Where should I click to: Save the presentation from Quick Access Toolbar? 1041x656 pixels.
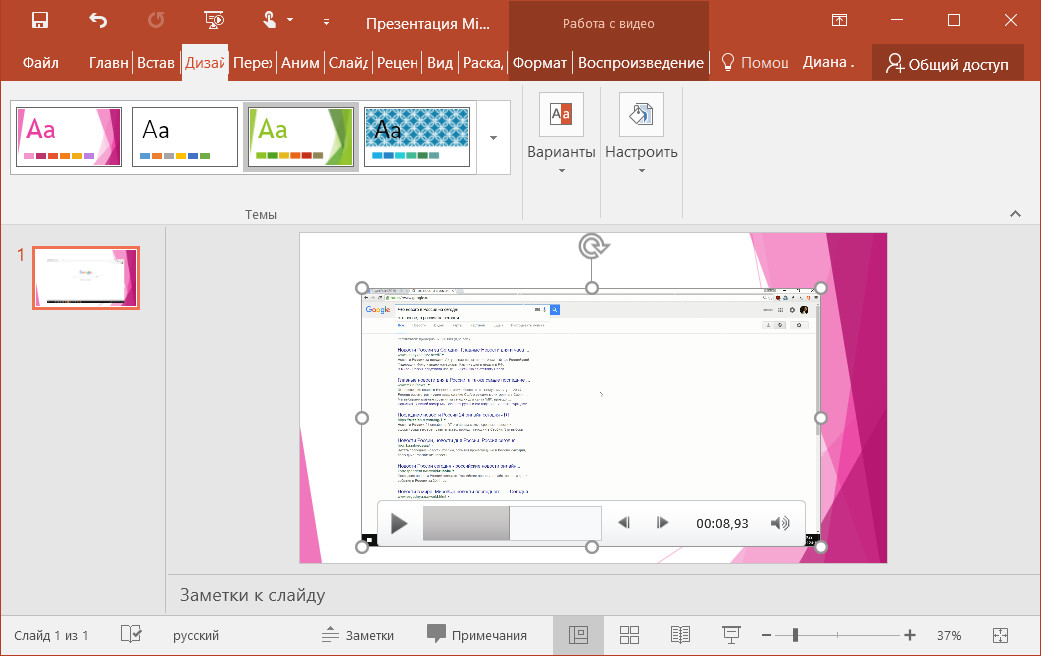click(39, 18)
